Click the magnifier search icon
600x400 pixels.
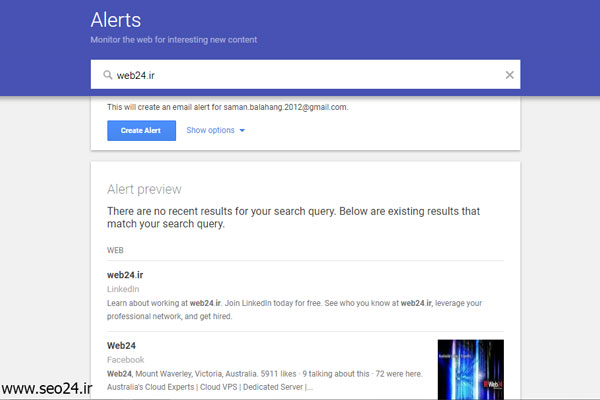108,75
